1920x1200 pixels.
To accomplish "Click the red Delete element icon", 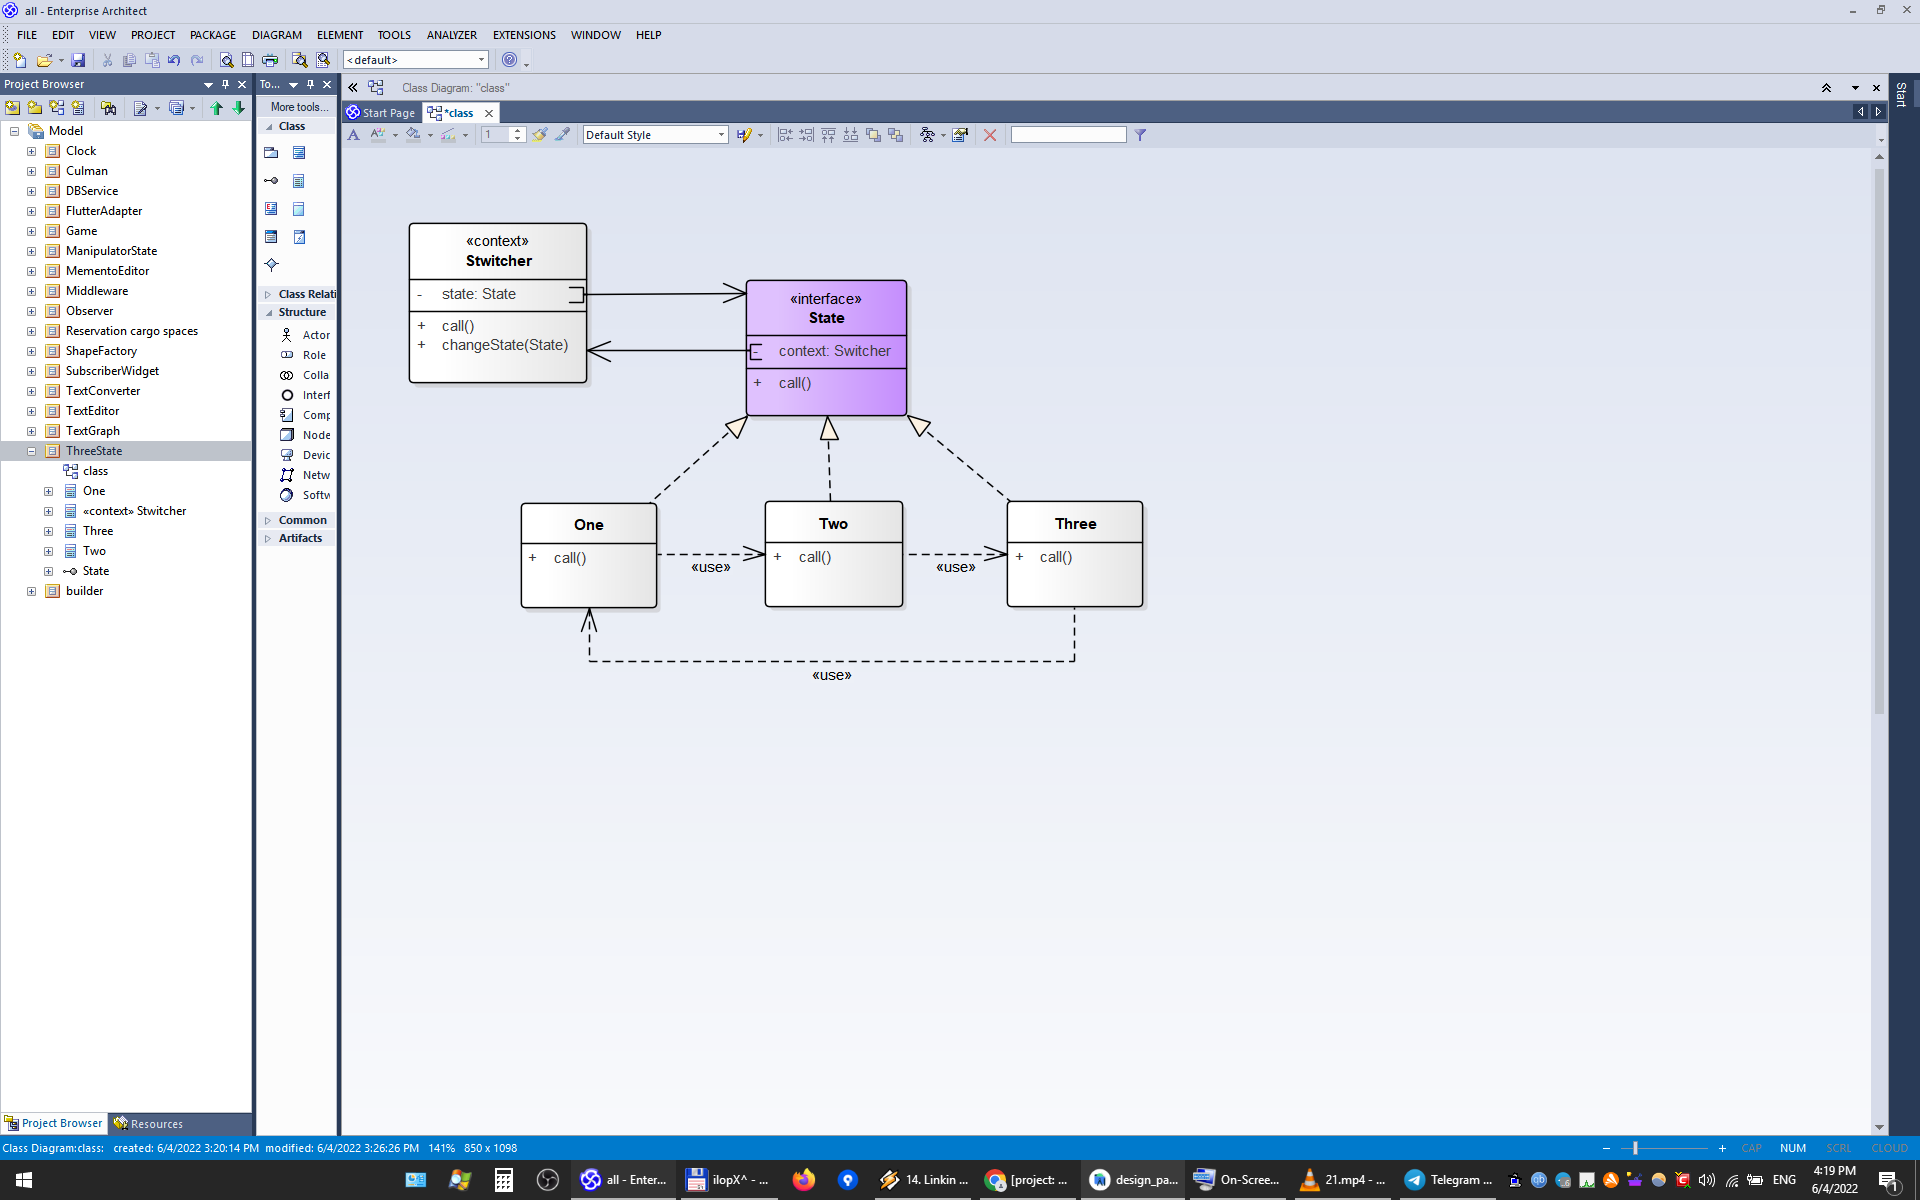I will 990,135.
